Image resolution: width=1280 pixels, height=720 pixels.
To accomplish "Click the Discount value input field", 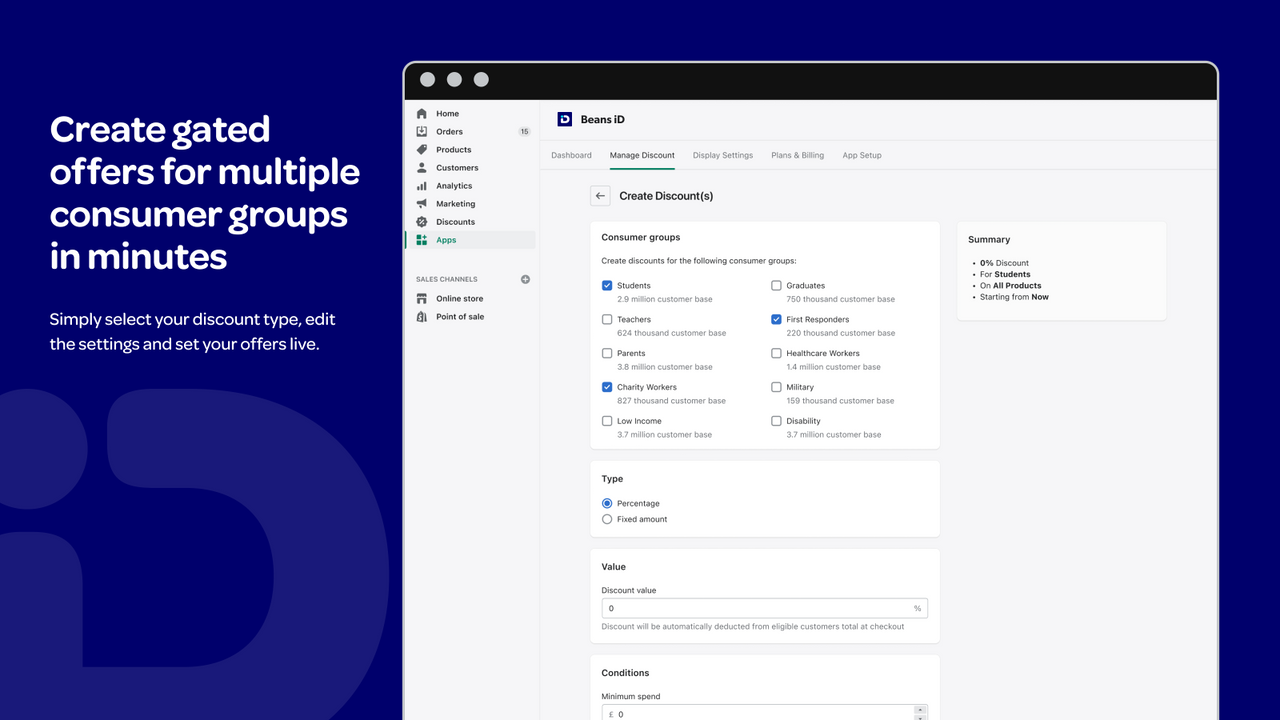I will click(x=764, y=608).
